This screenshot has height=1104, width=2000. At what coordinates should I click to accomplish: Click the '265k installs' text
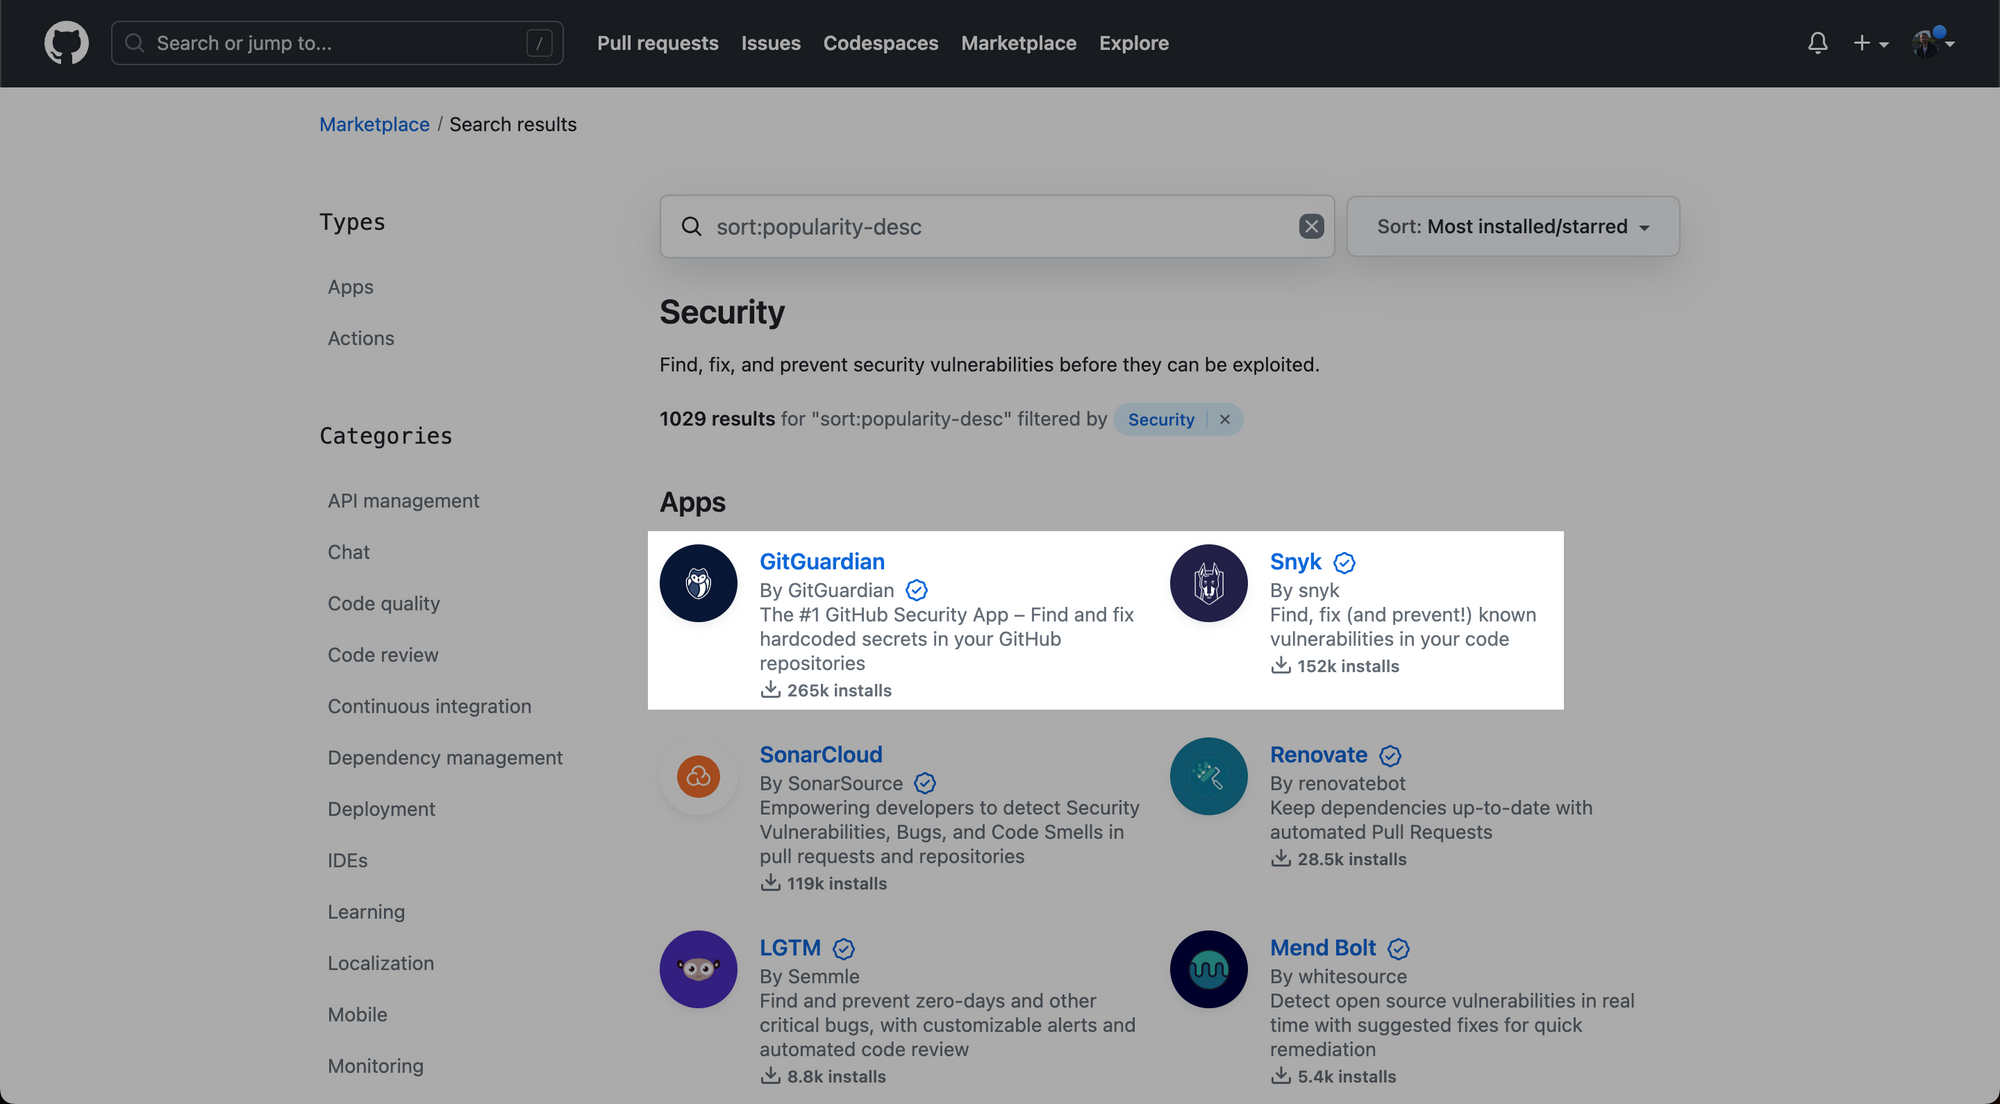click(839, 690)
